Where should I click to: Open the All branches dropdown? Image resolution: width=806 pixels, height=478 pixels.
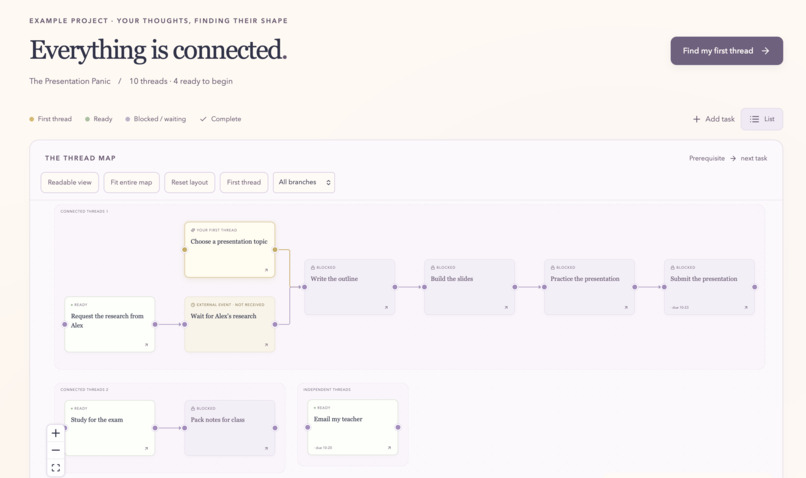pyautogui.click(x=304, y=182)
